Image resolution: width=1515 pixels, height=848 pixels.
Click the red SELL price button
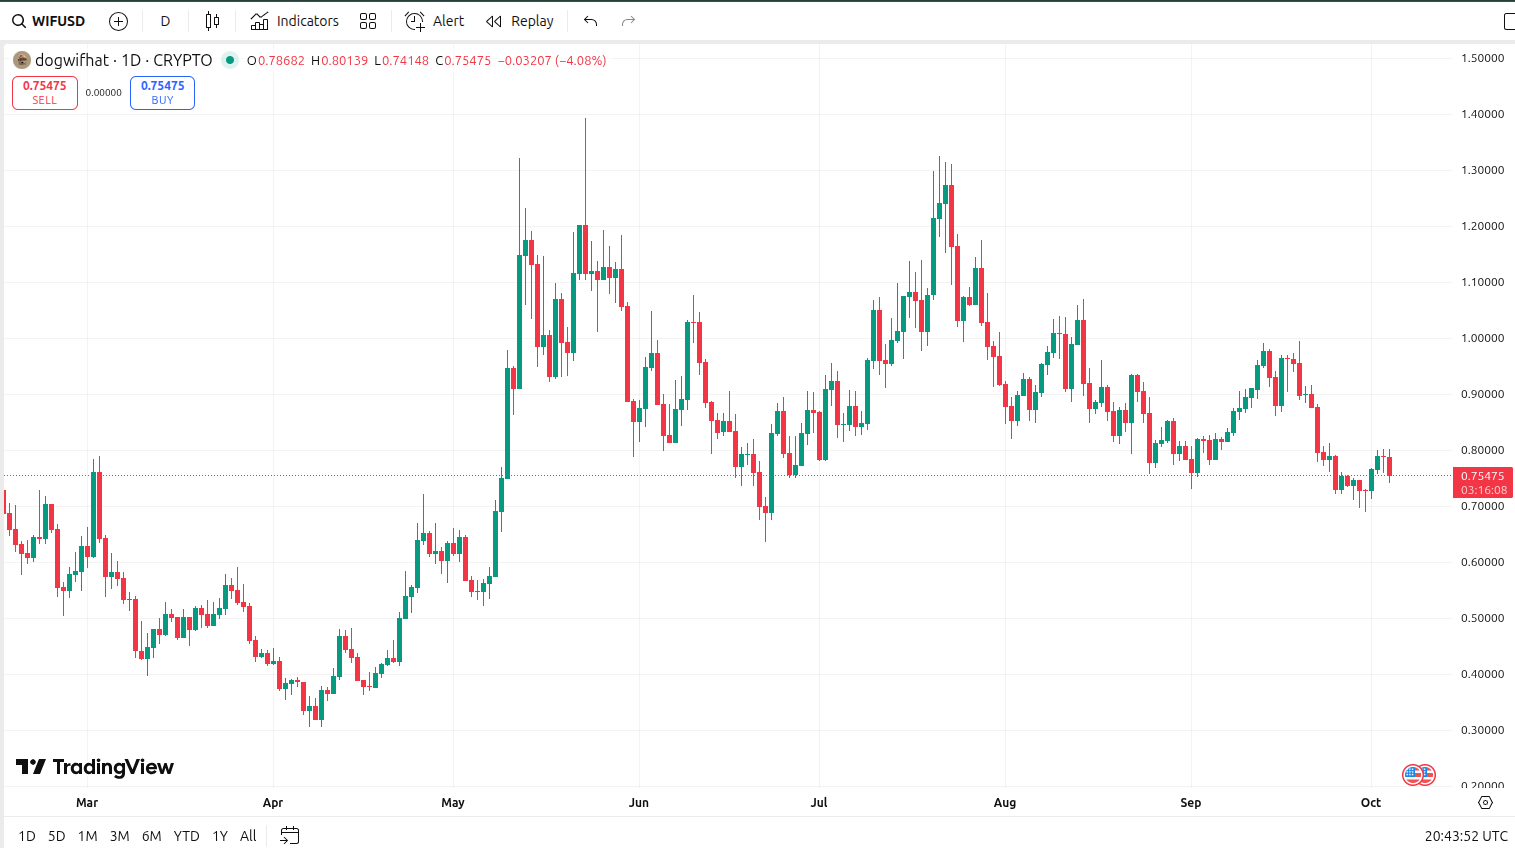pyautogui.click(x=45, y=92)
